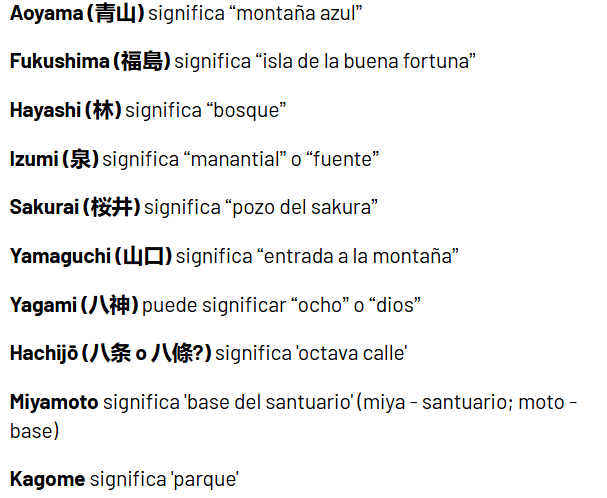The width and height of the screenshot is (607, 498).
Task: Click the bold name Fukushima (福島)
Action: coord(90,62)
